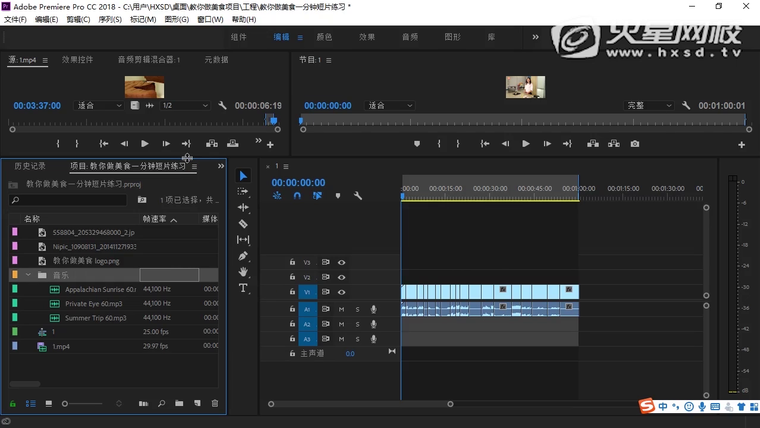Toggle lock on track V2
This screenshot has width=760, height=428.
coord(292,277)
